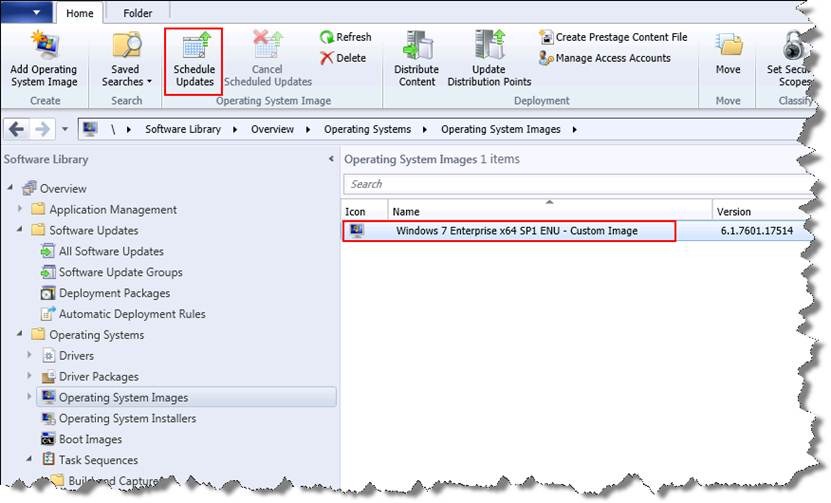This screenshot has width=831, height=503.
Task: Open the blue application menu dropdown
Action: tap(26, 12)
